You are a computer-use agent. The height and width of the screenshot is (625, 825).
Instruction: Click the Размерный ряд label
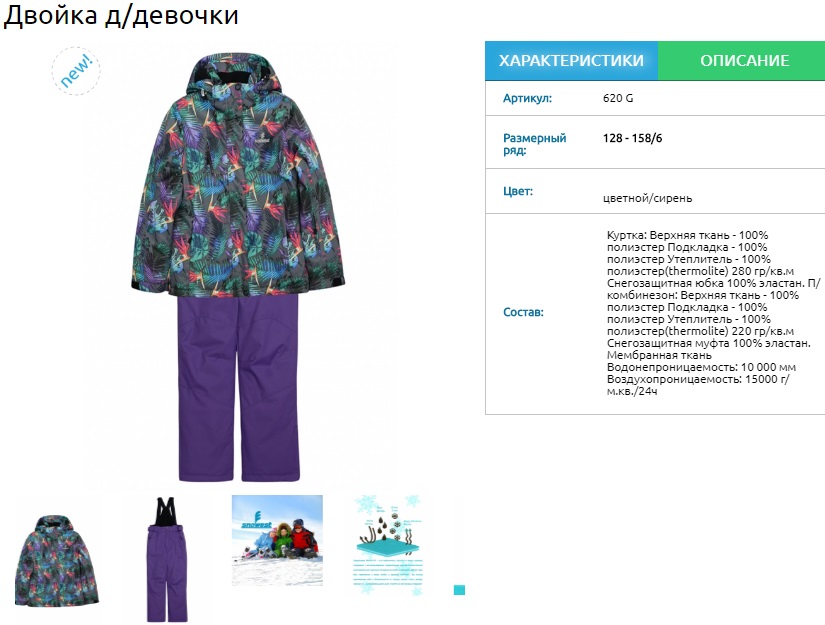coord(535,144)
